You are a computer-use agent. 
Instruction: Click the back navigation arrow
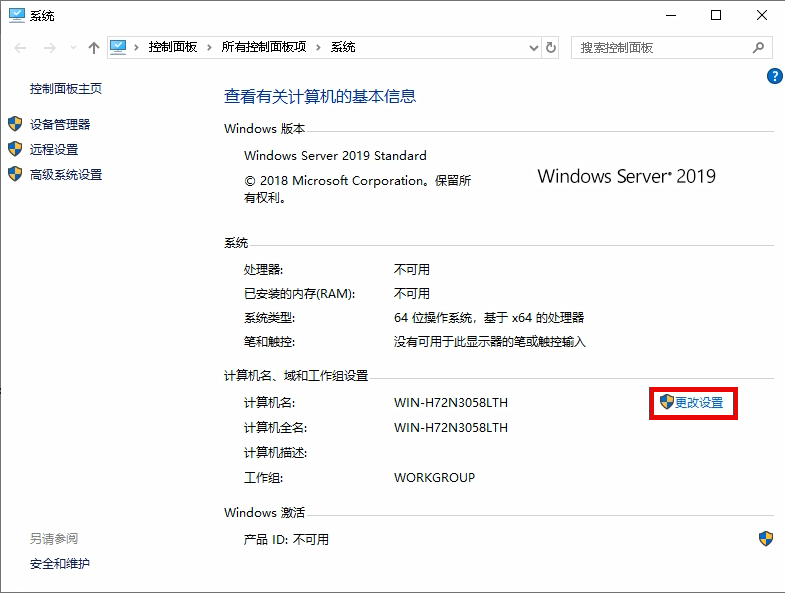[x=21, y=47]
